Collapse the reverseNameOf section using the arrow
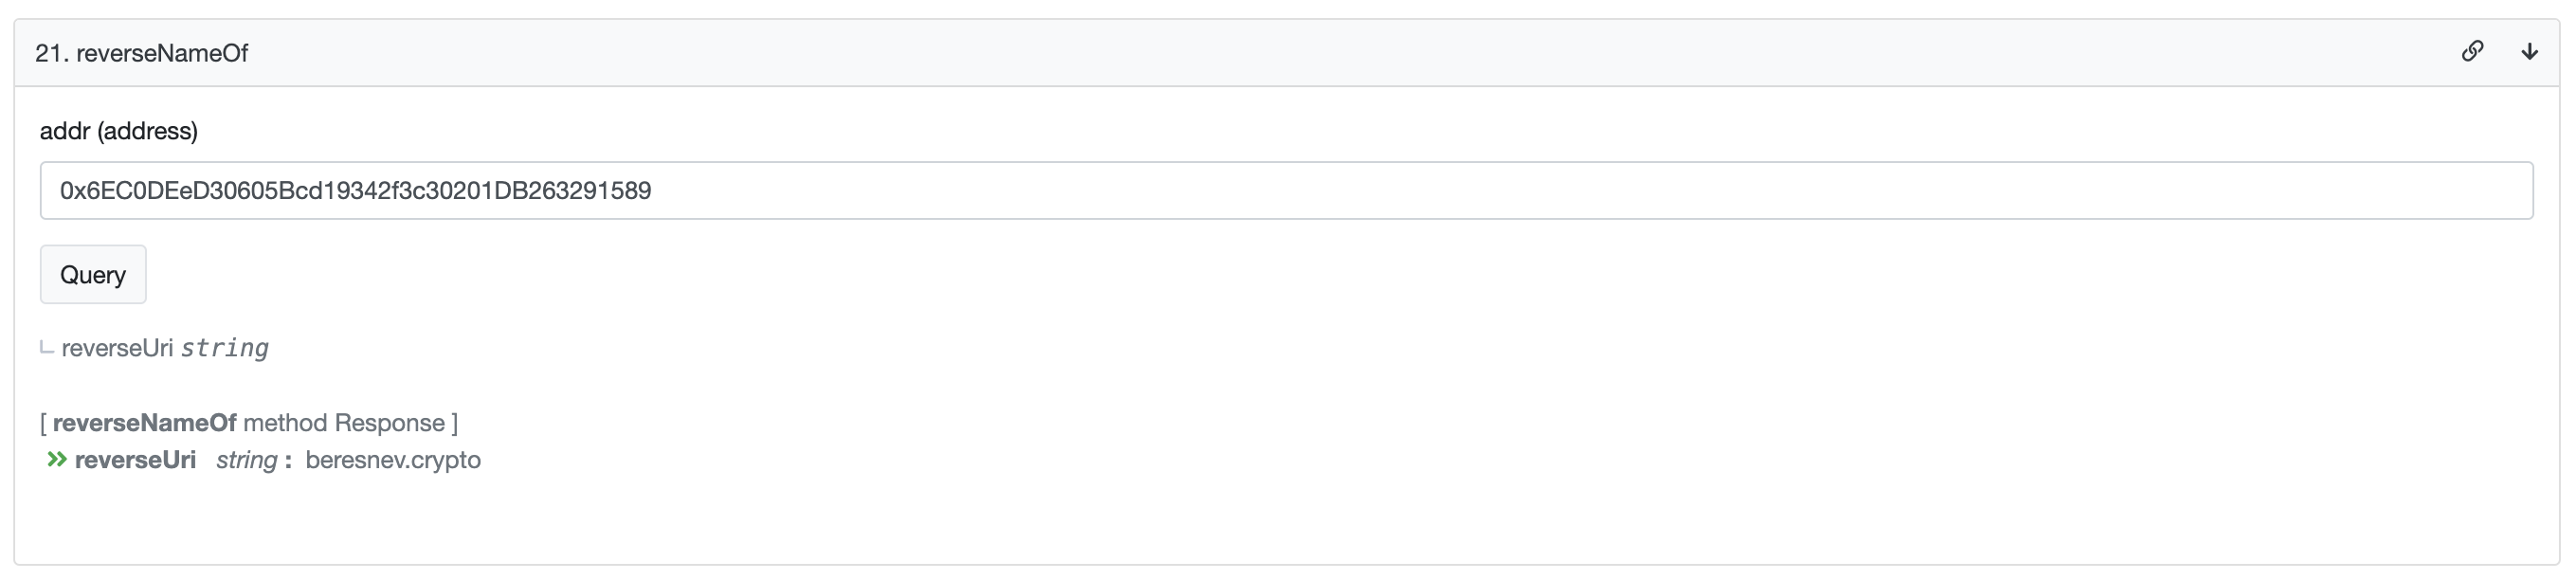 pyautogui.click(x=2529, y=51)
